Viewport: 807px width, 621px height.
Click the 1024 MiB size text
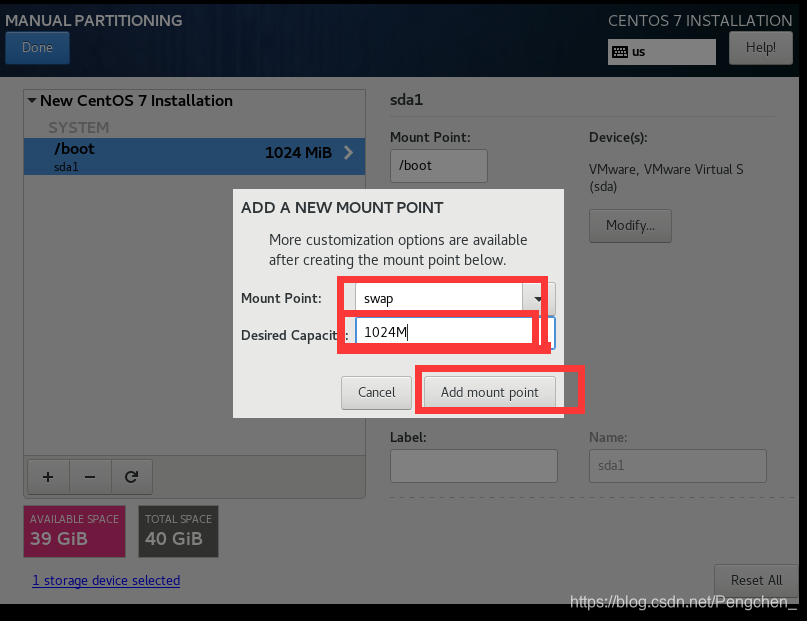coord(298,153)
